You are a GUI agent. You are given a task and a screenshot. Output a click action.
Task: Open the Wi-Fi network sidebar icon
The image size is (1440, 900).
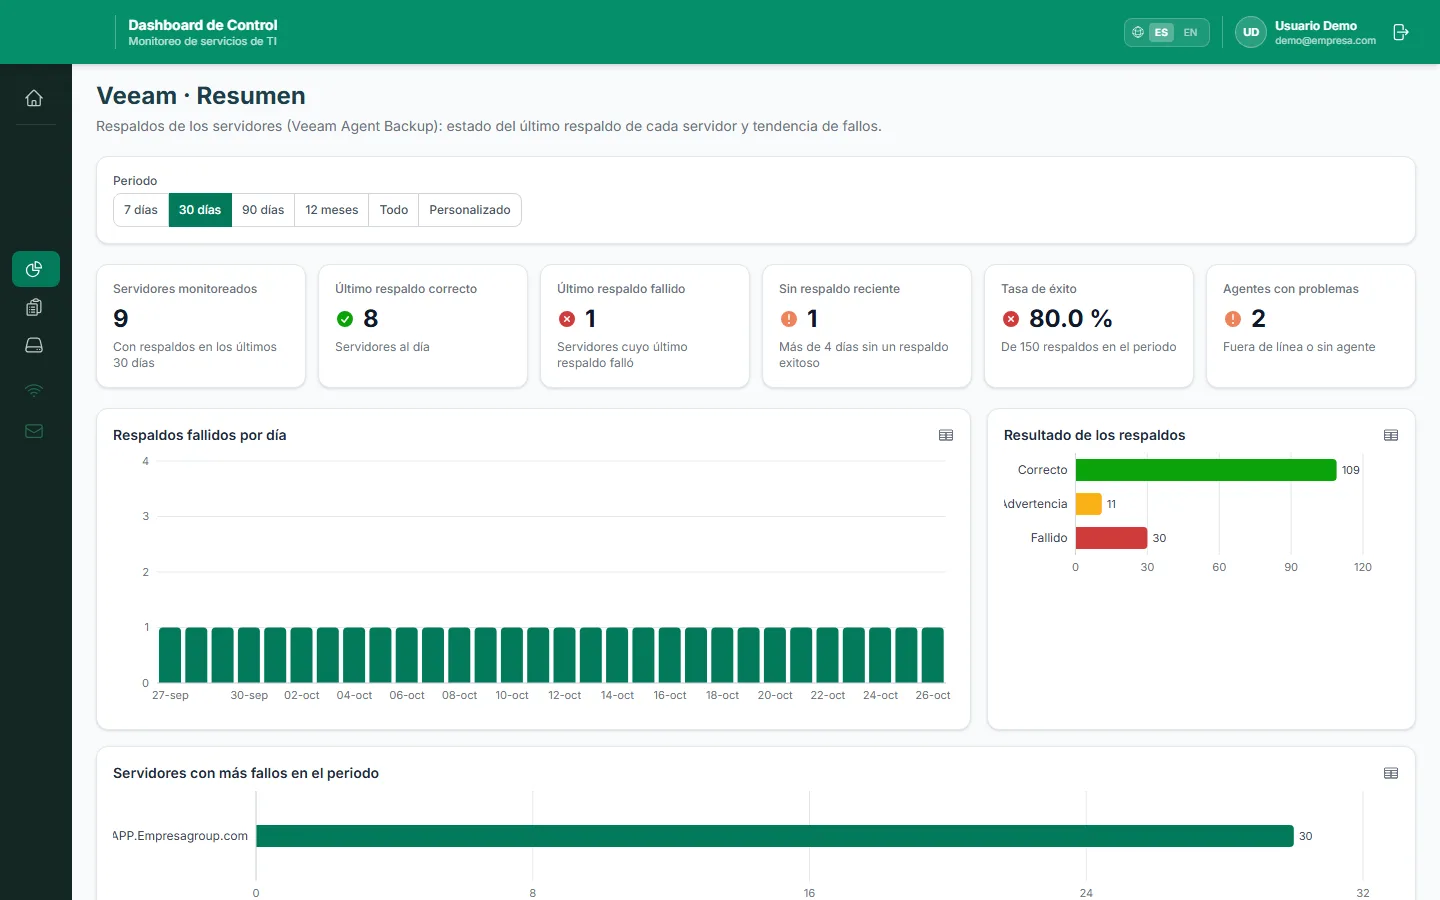tap(34, 390)
